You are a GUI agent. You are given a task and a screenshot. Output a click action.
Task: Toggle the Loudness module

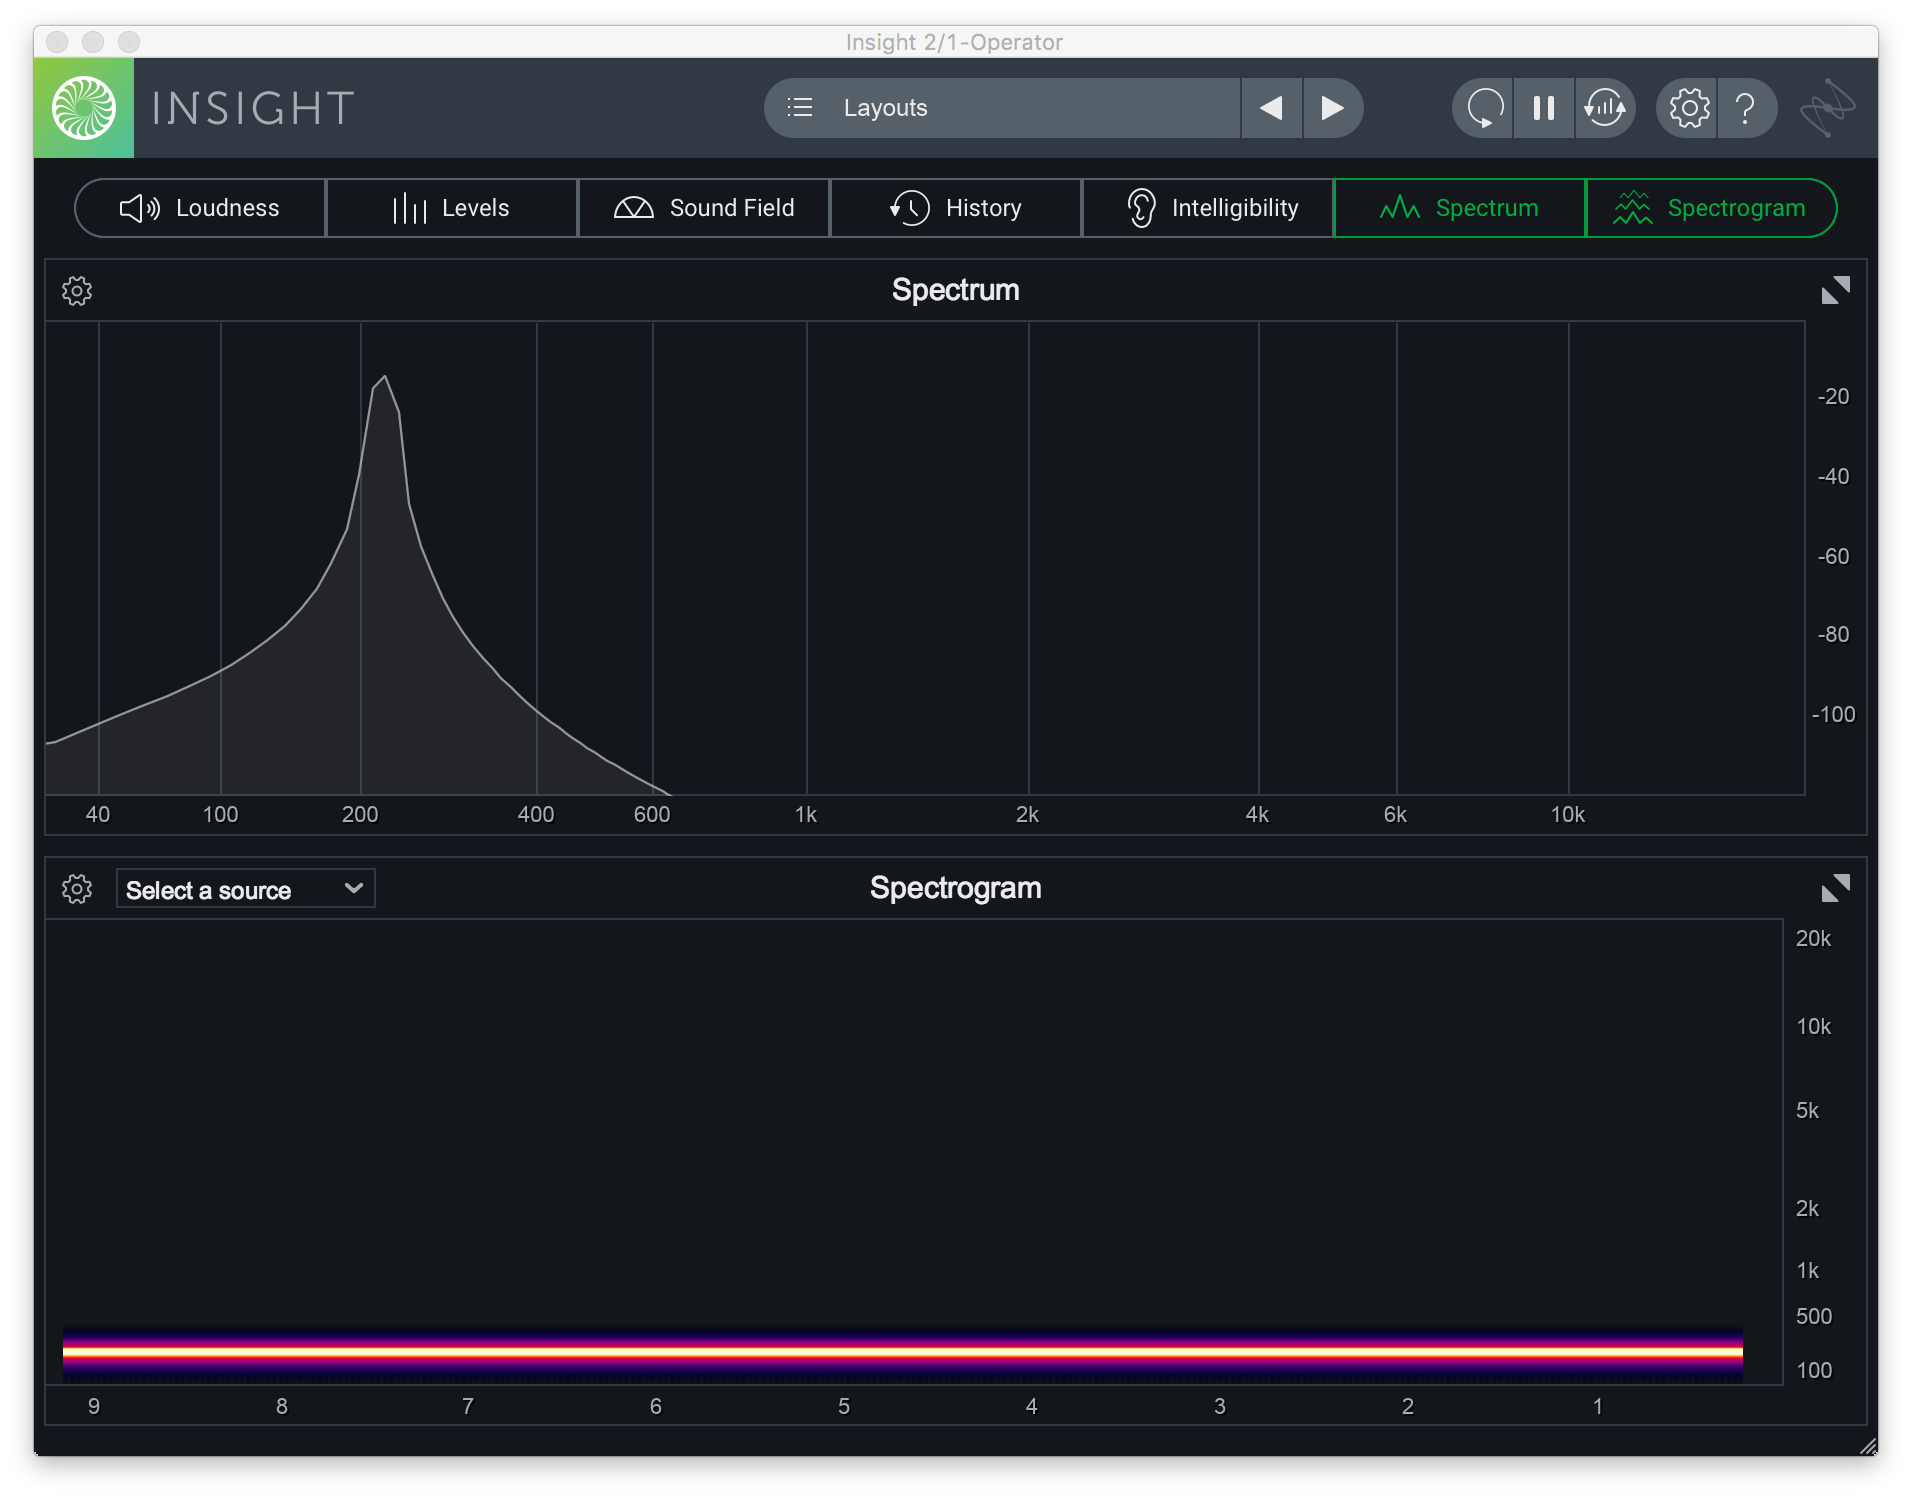tap(200, 208)
